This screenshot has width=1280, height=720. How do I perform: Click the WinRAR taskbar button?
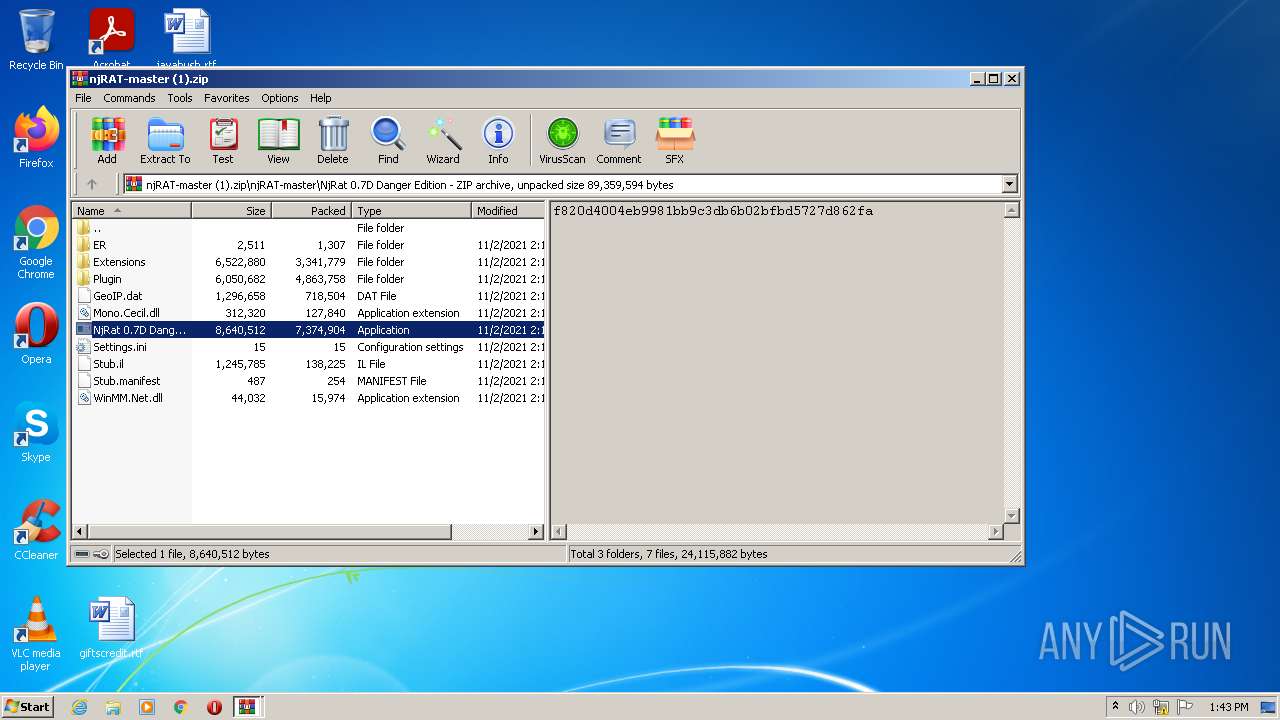tap(248, 707)
